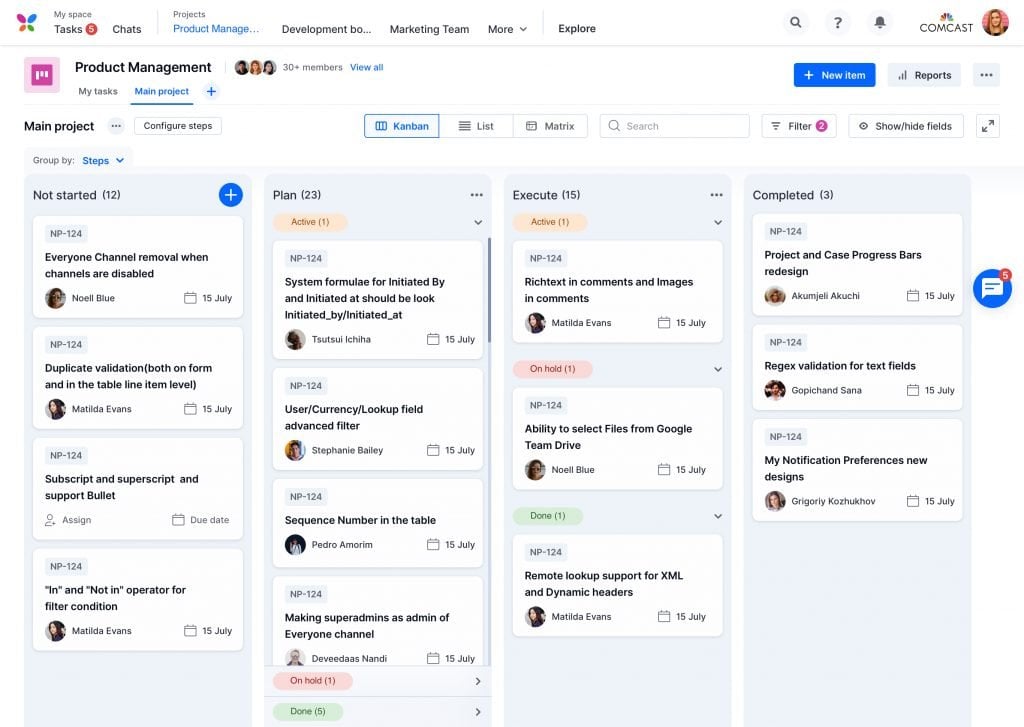Click Pedro Amorim avatar
1024x727 pixels.
(295, 544)
